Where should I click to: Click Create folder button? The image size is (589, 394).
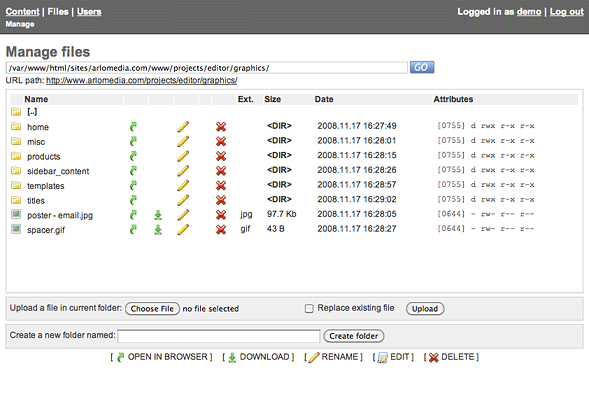[353, 336]
